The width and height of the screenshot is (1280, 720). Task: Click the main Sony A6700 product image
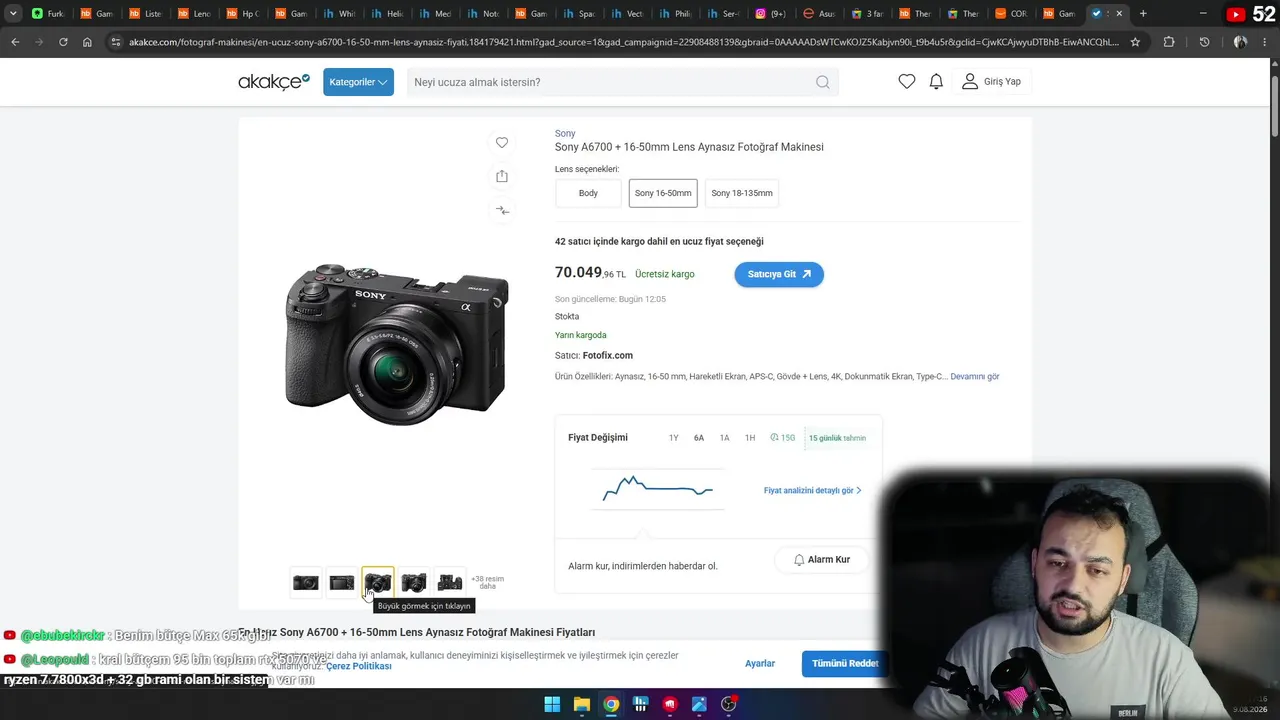[397, 344]
